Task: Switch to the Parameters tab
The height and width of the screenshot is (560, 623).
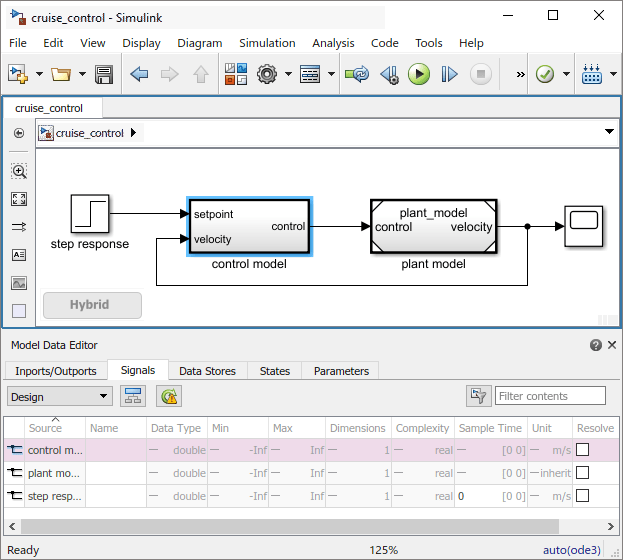Action: click(x=341, y=371)
